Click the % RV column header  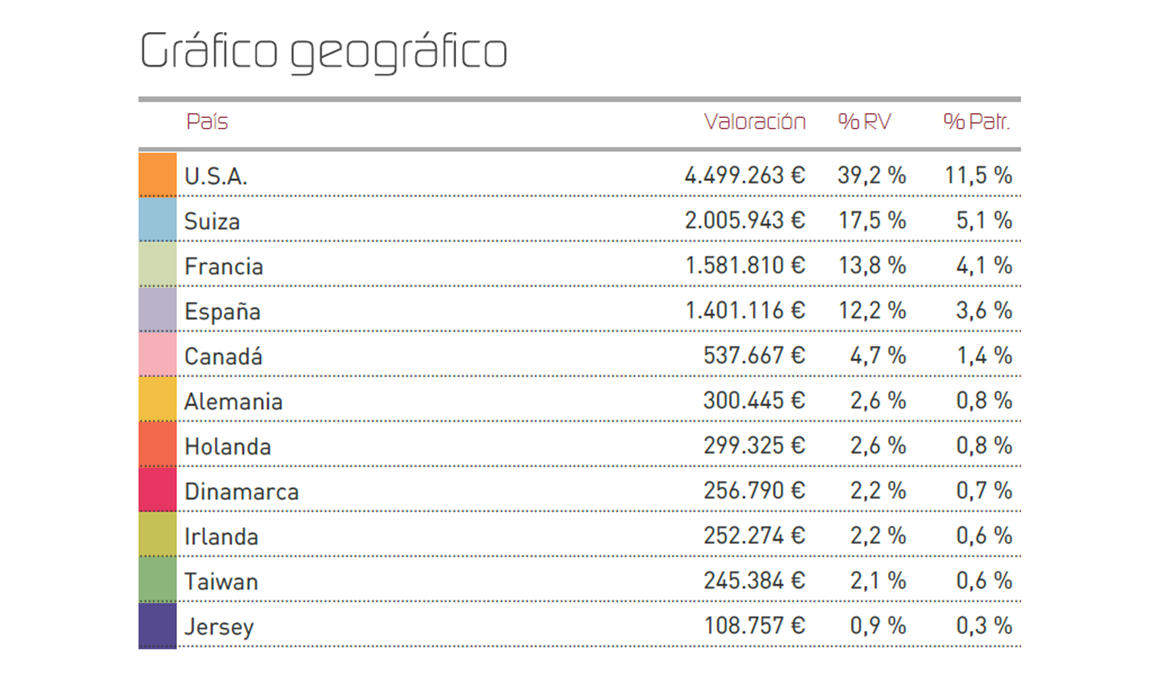[x=864, y=122]
